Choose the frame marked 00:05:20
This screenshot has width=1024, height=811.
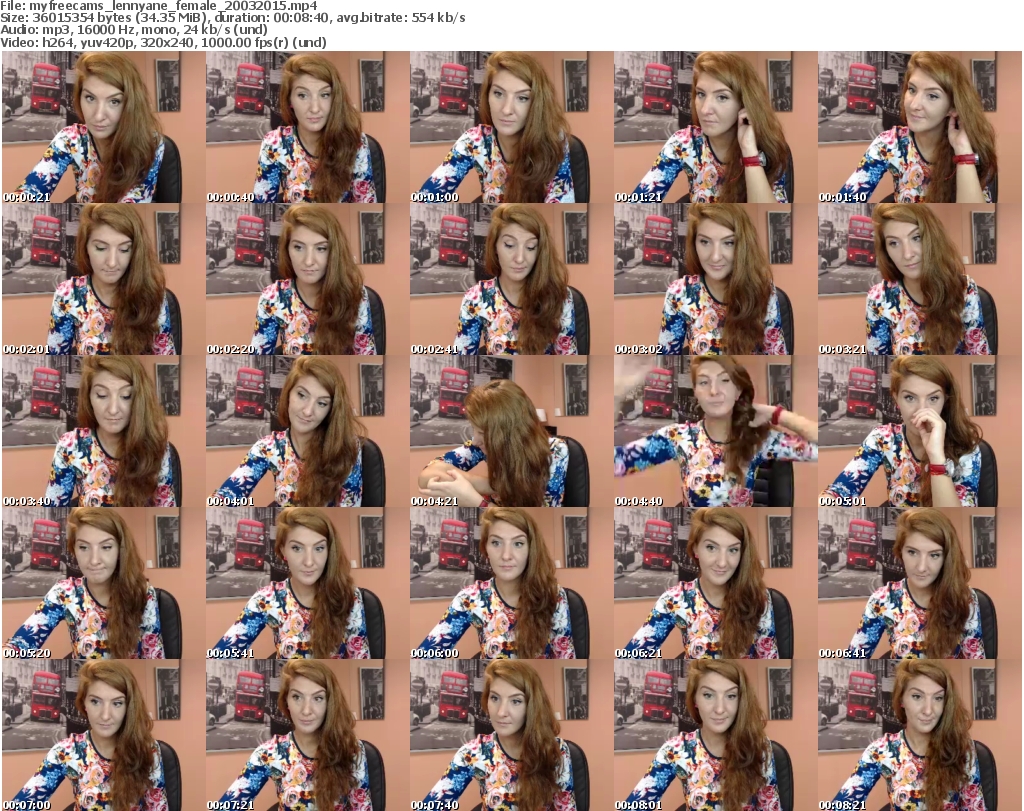(x=104, y=584)
